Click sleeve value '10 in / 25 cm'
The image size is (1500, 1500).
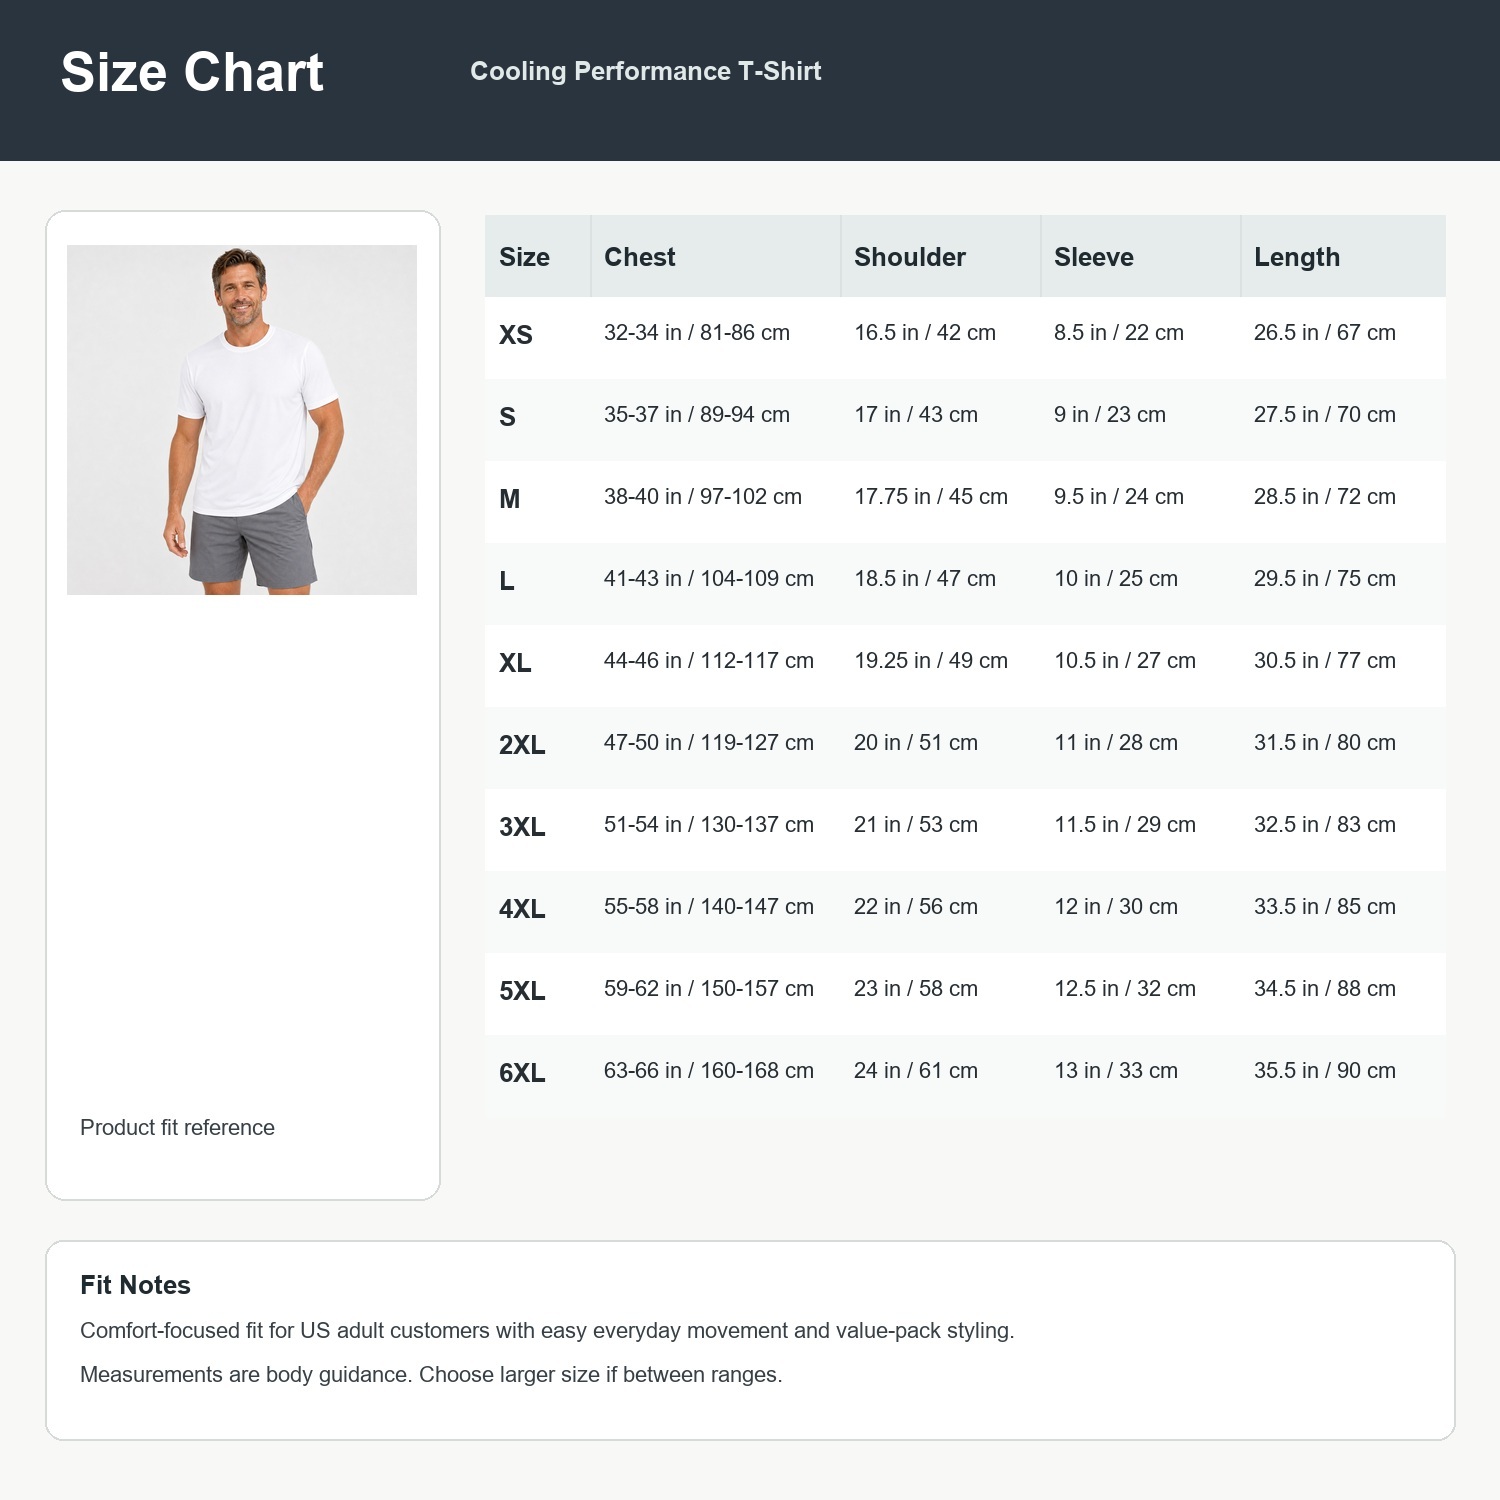pyautogui.click(x=1116, y=579)
